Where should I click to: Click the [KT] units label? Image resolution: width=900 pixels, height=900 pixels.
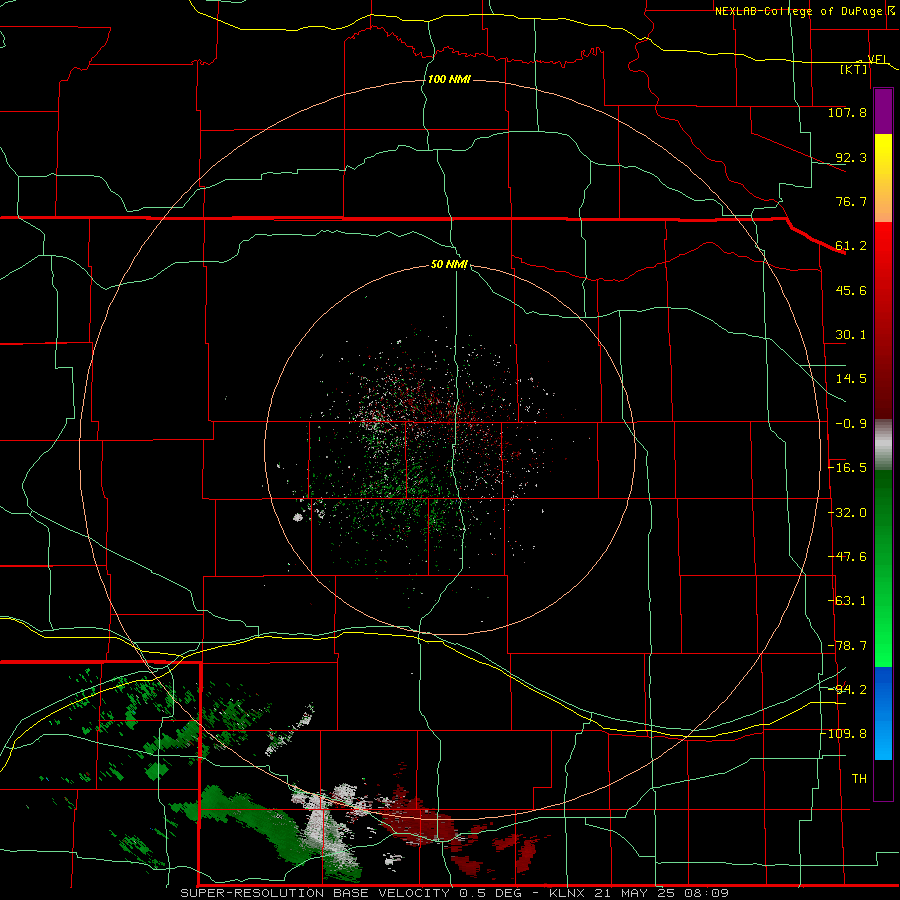point(854,69)
